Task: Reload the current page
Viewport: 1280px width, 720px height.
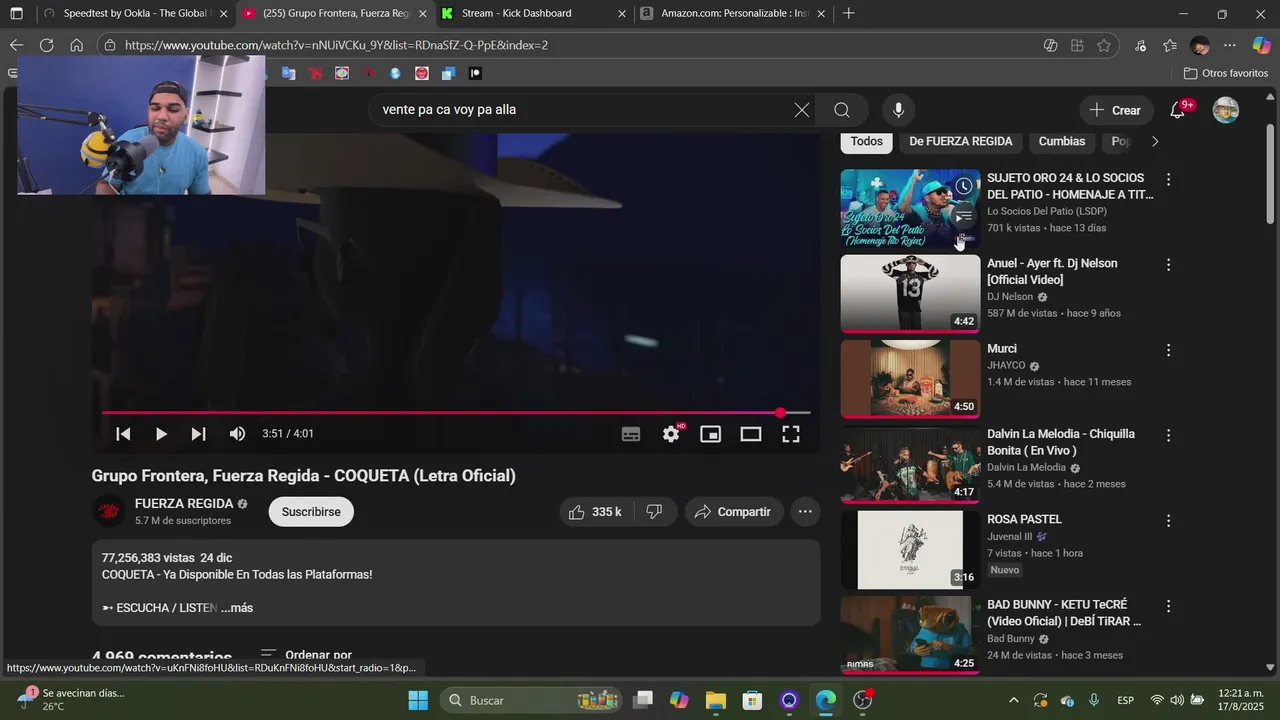Action: (46, 45)
